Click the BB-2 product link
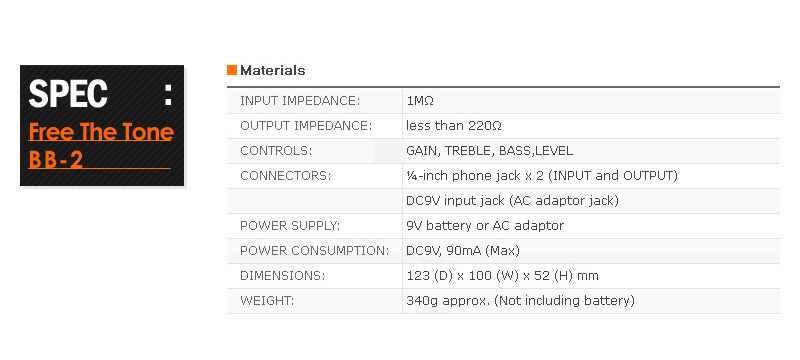The height and width of the screenshot is (360, 800). 56,160
